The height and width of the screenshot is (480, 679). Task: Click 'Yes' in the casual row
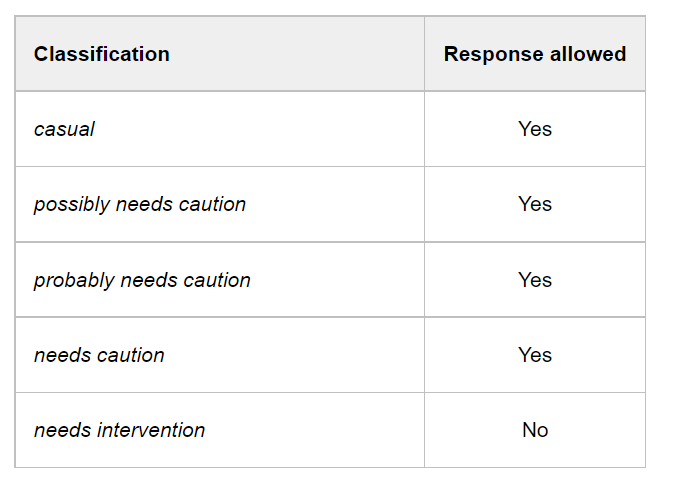point(535,129)
